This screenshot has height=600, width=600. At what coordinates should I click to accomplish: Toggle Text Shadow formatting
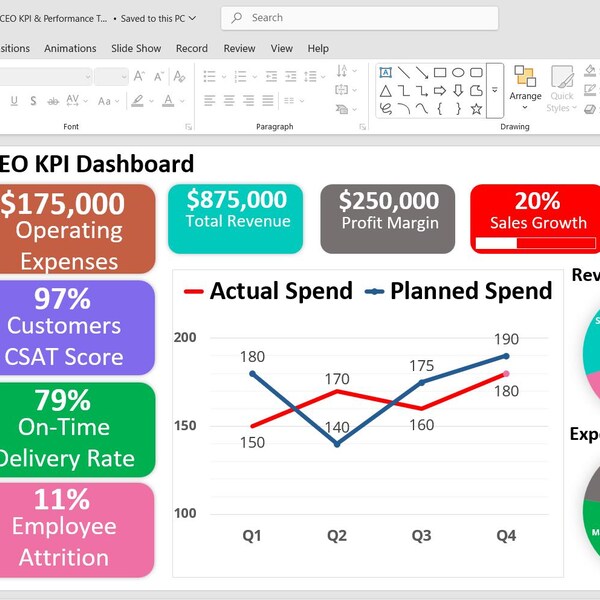click(x=33, y=101)
